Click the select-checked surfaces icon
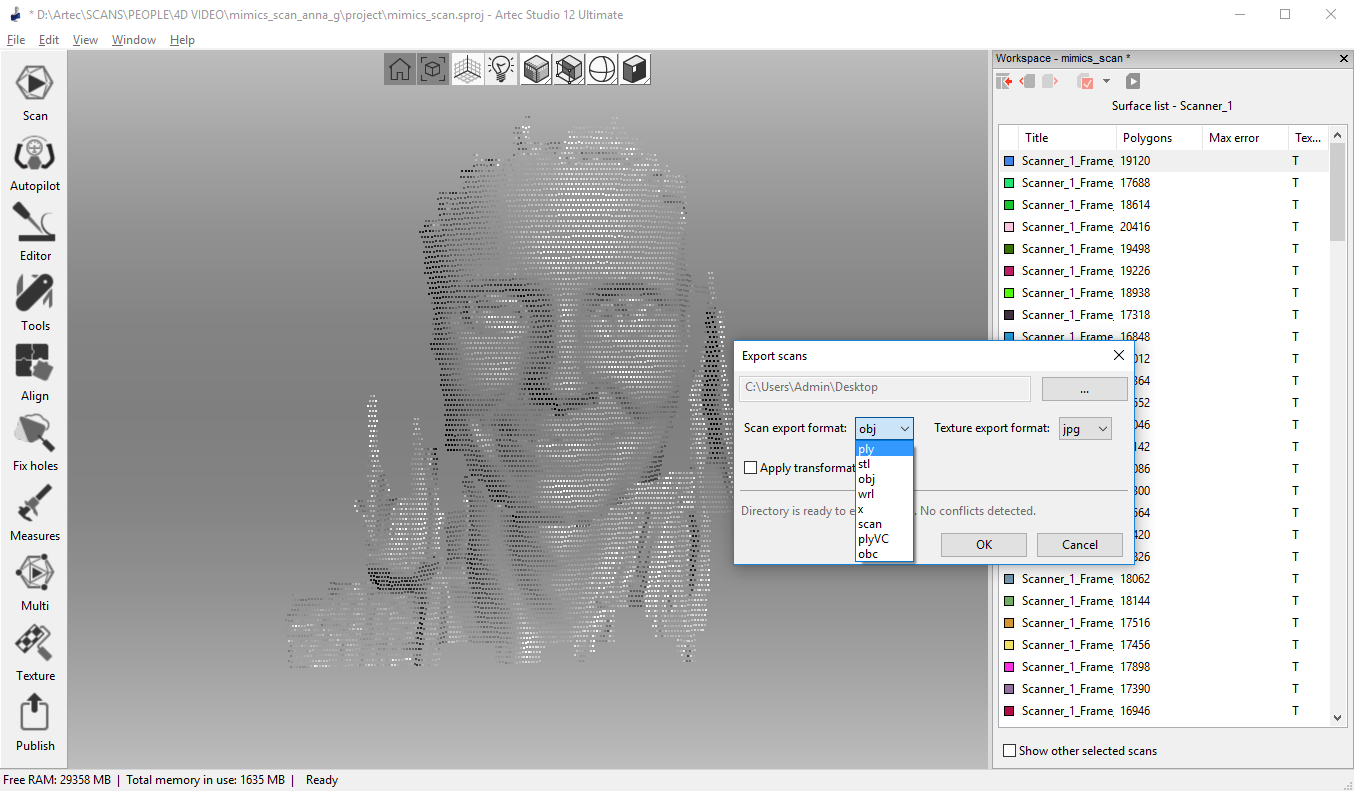 [x=1085, y=82]
